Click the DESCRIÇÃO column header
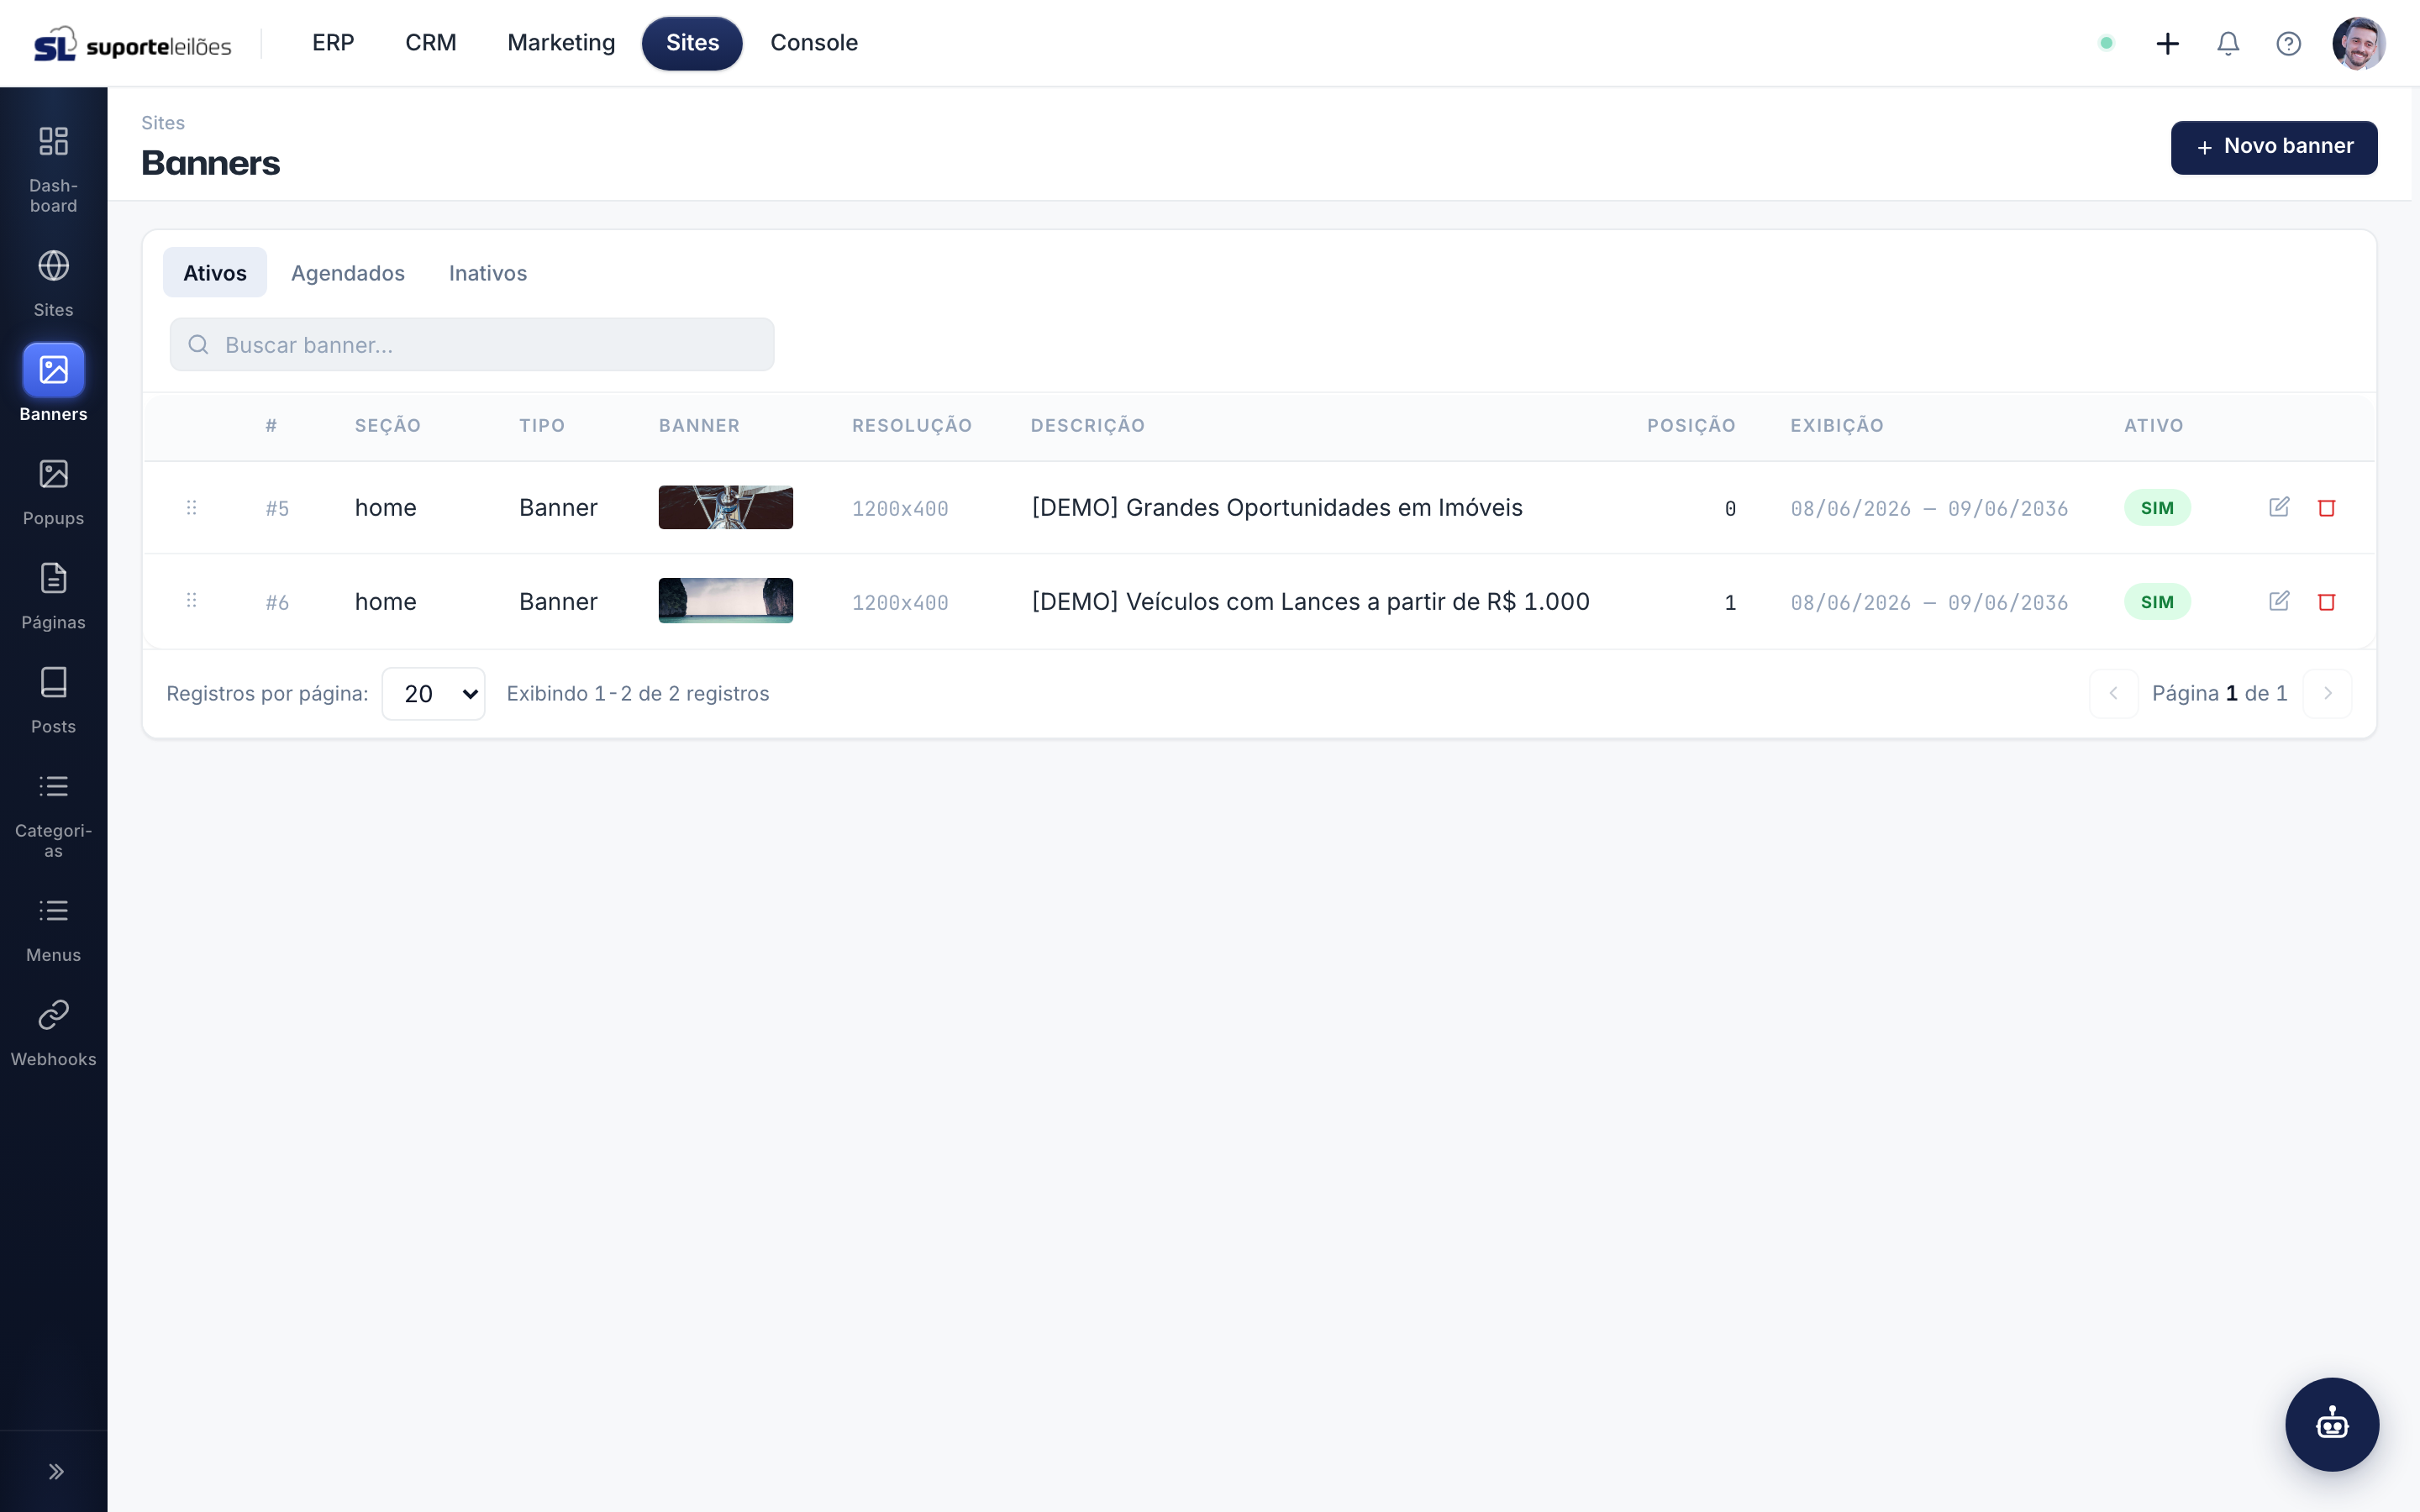The width and height of the screenshot is (2420, 1512). (1088, 426)
